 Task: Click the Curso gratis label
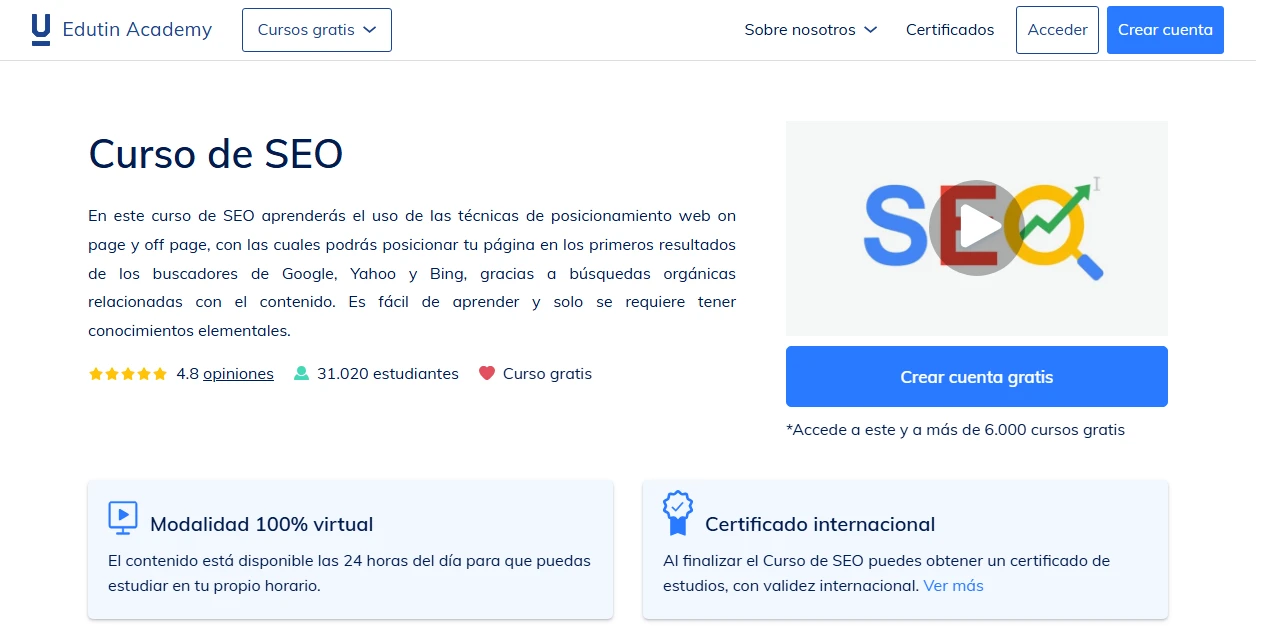click(x=547, y=374)
